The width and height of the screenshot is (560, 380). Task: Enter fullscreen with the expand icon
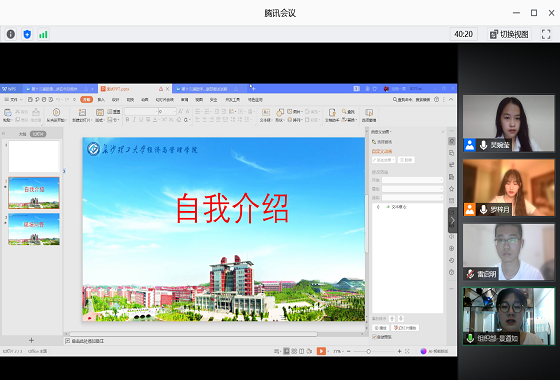click(546, 34)
